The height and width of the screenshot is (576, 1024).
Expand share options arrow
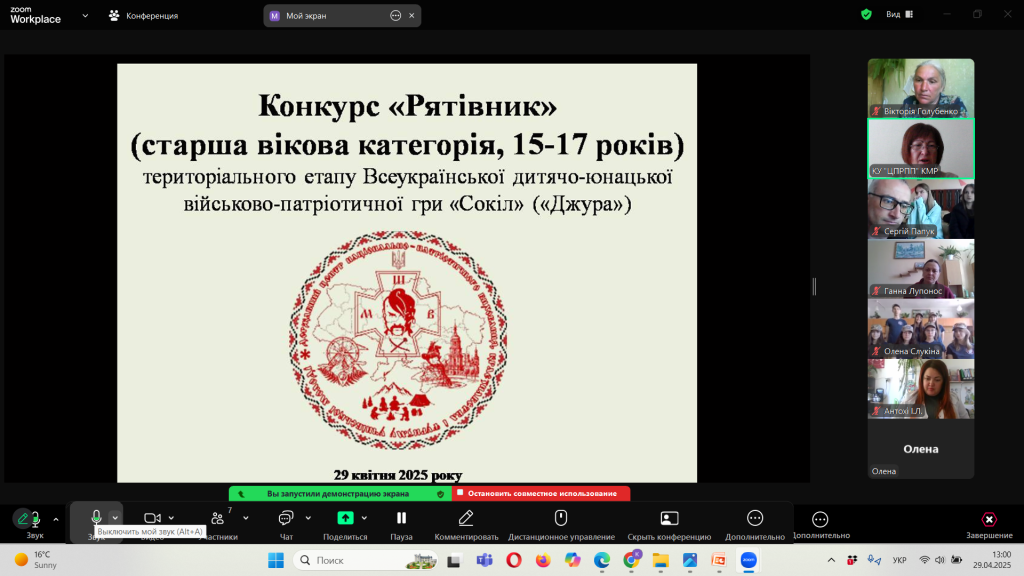[364, 518]
